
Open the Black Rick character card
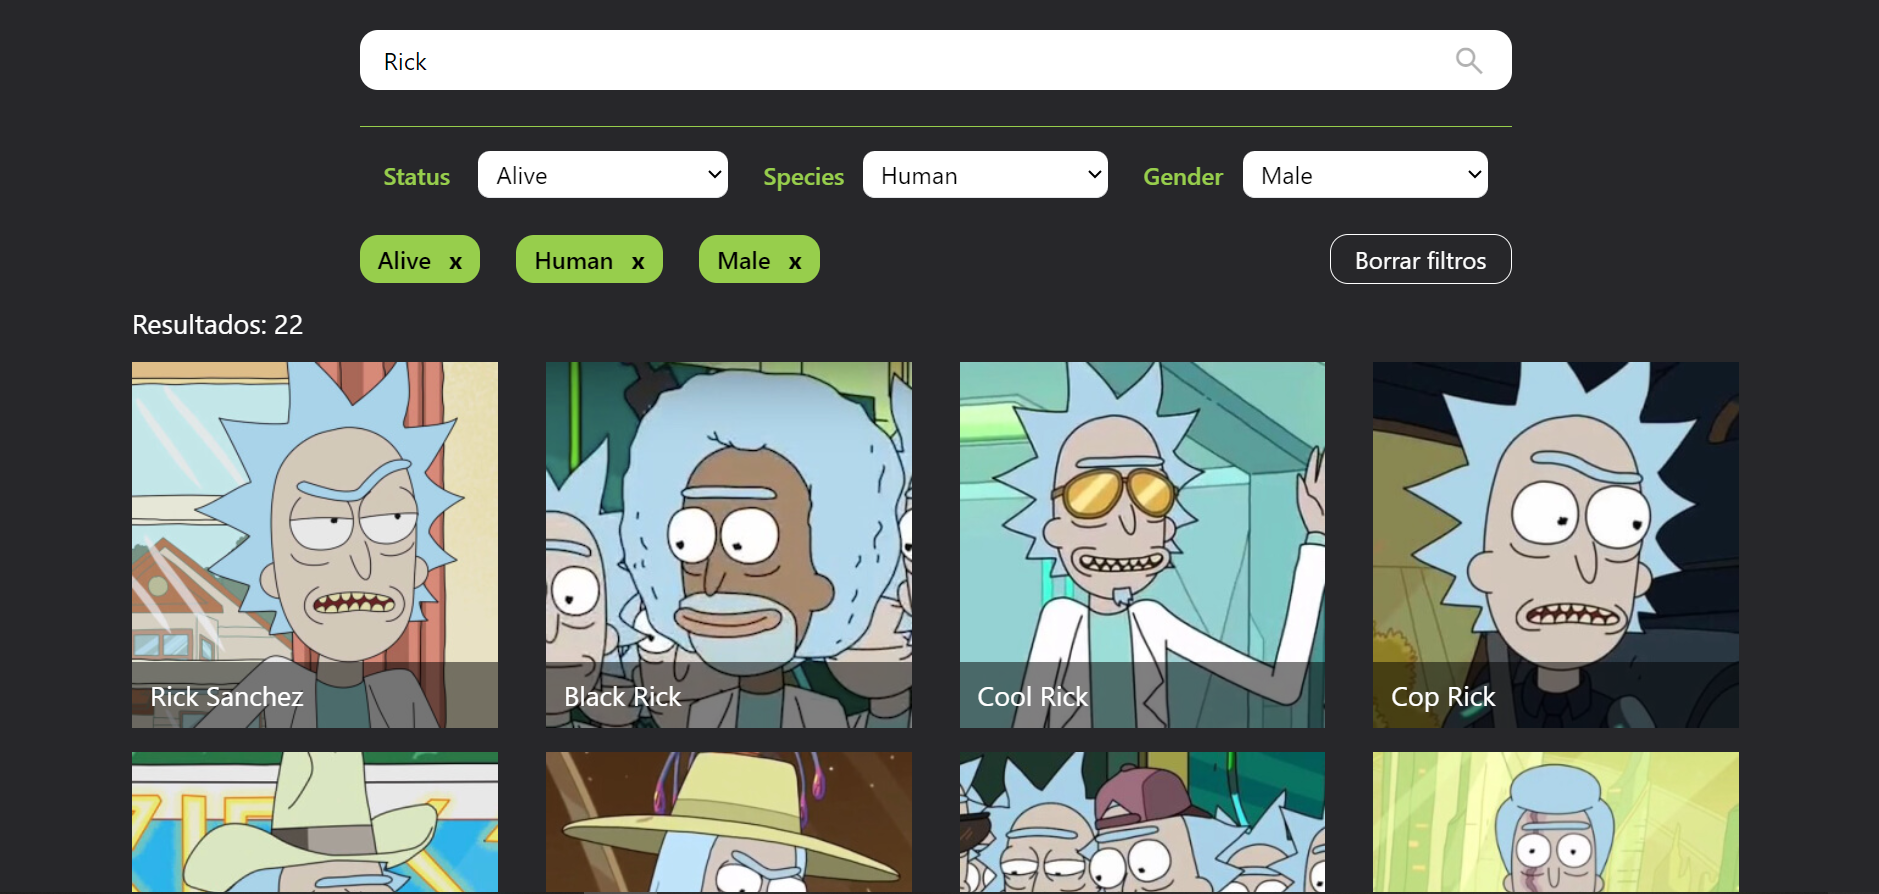coord(729,545)
